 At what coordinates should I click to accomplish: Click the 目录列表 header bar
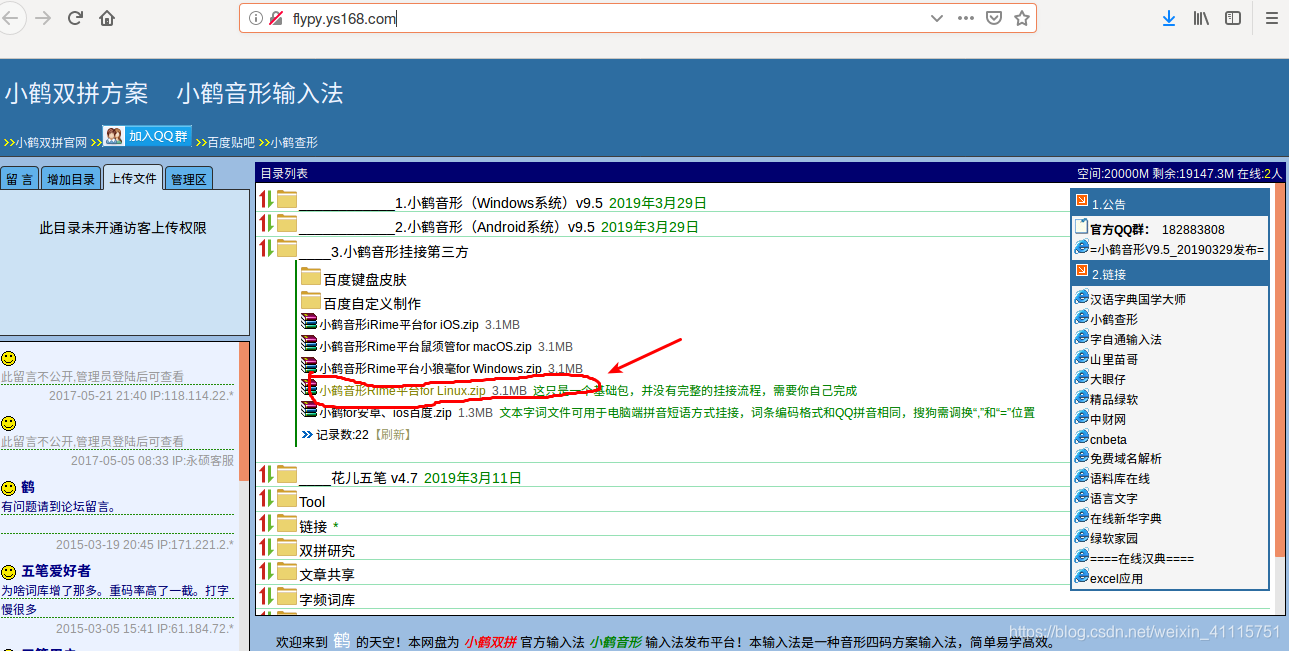(771, 173)
